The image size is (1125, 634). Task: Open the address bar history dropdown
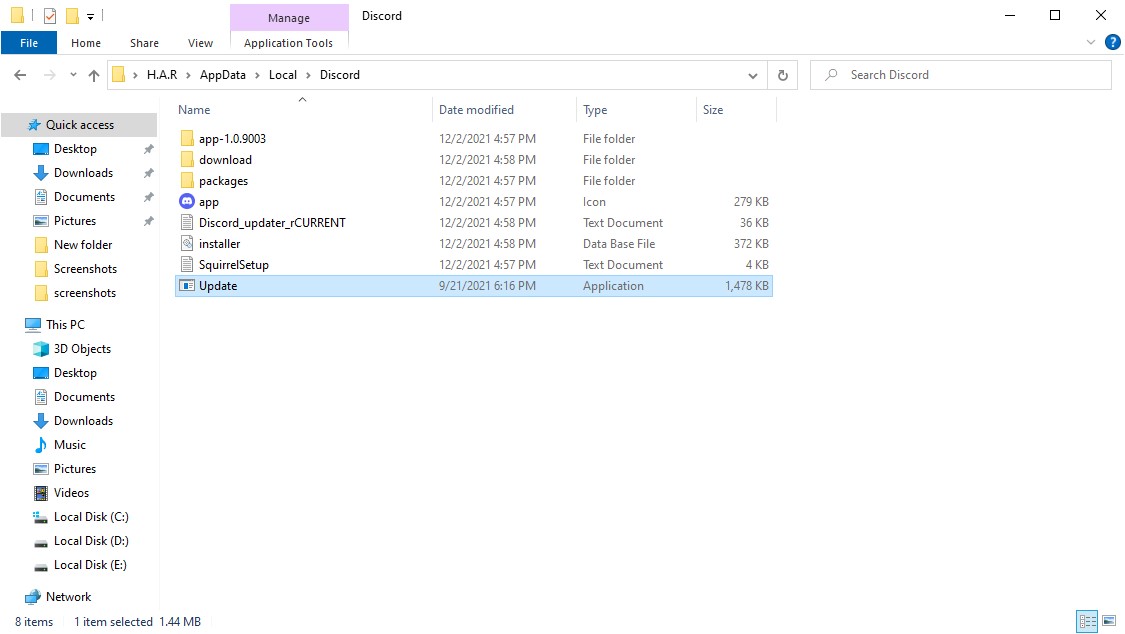click(x=753, y=75)
